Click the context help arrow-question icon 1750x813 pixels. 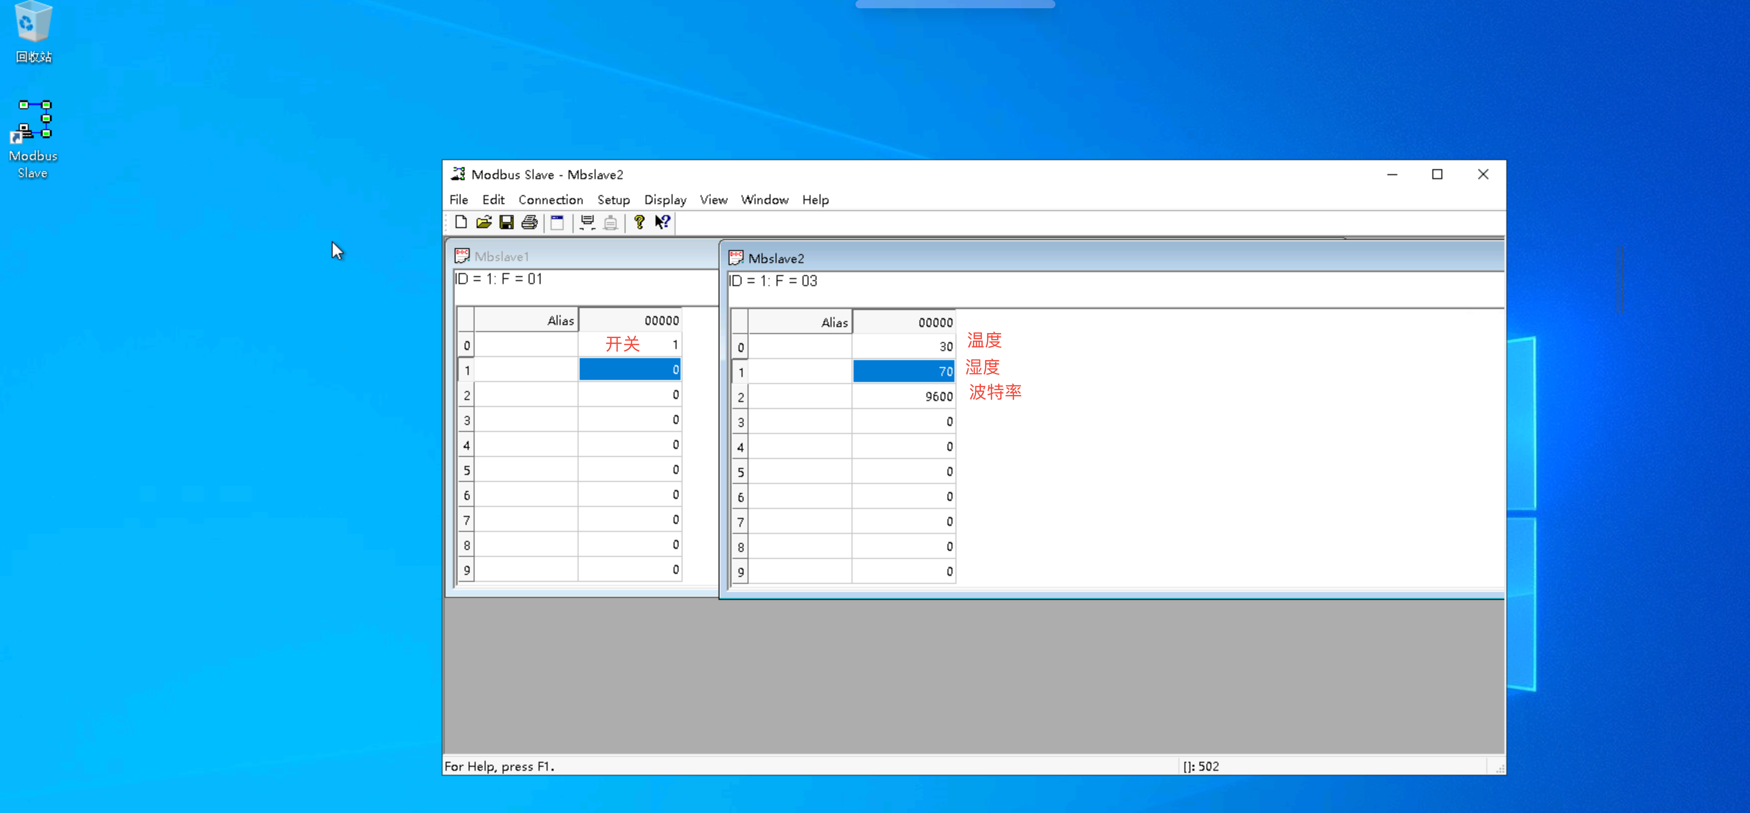[662, 222]
